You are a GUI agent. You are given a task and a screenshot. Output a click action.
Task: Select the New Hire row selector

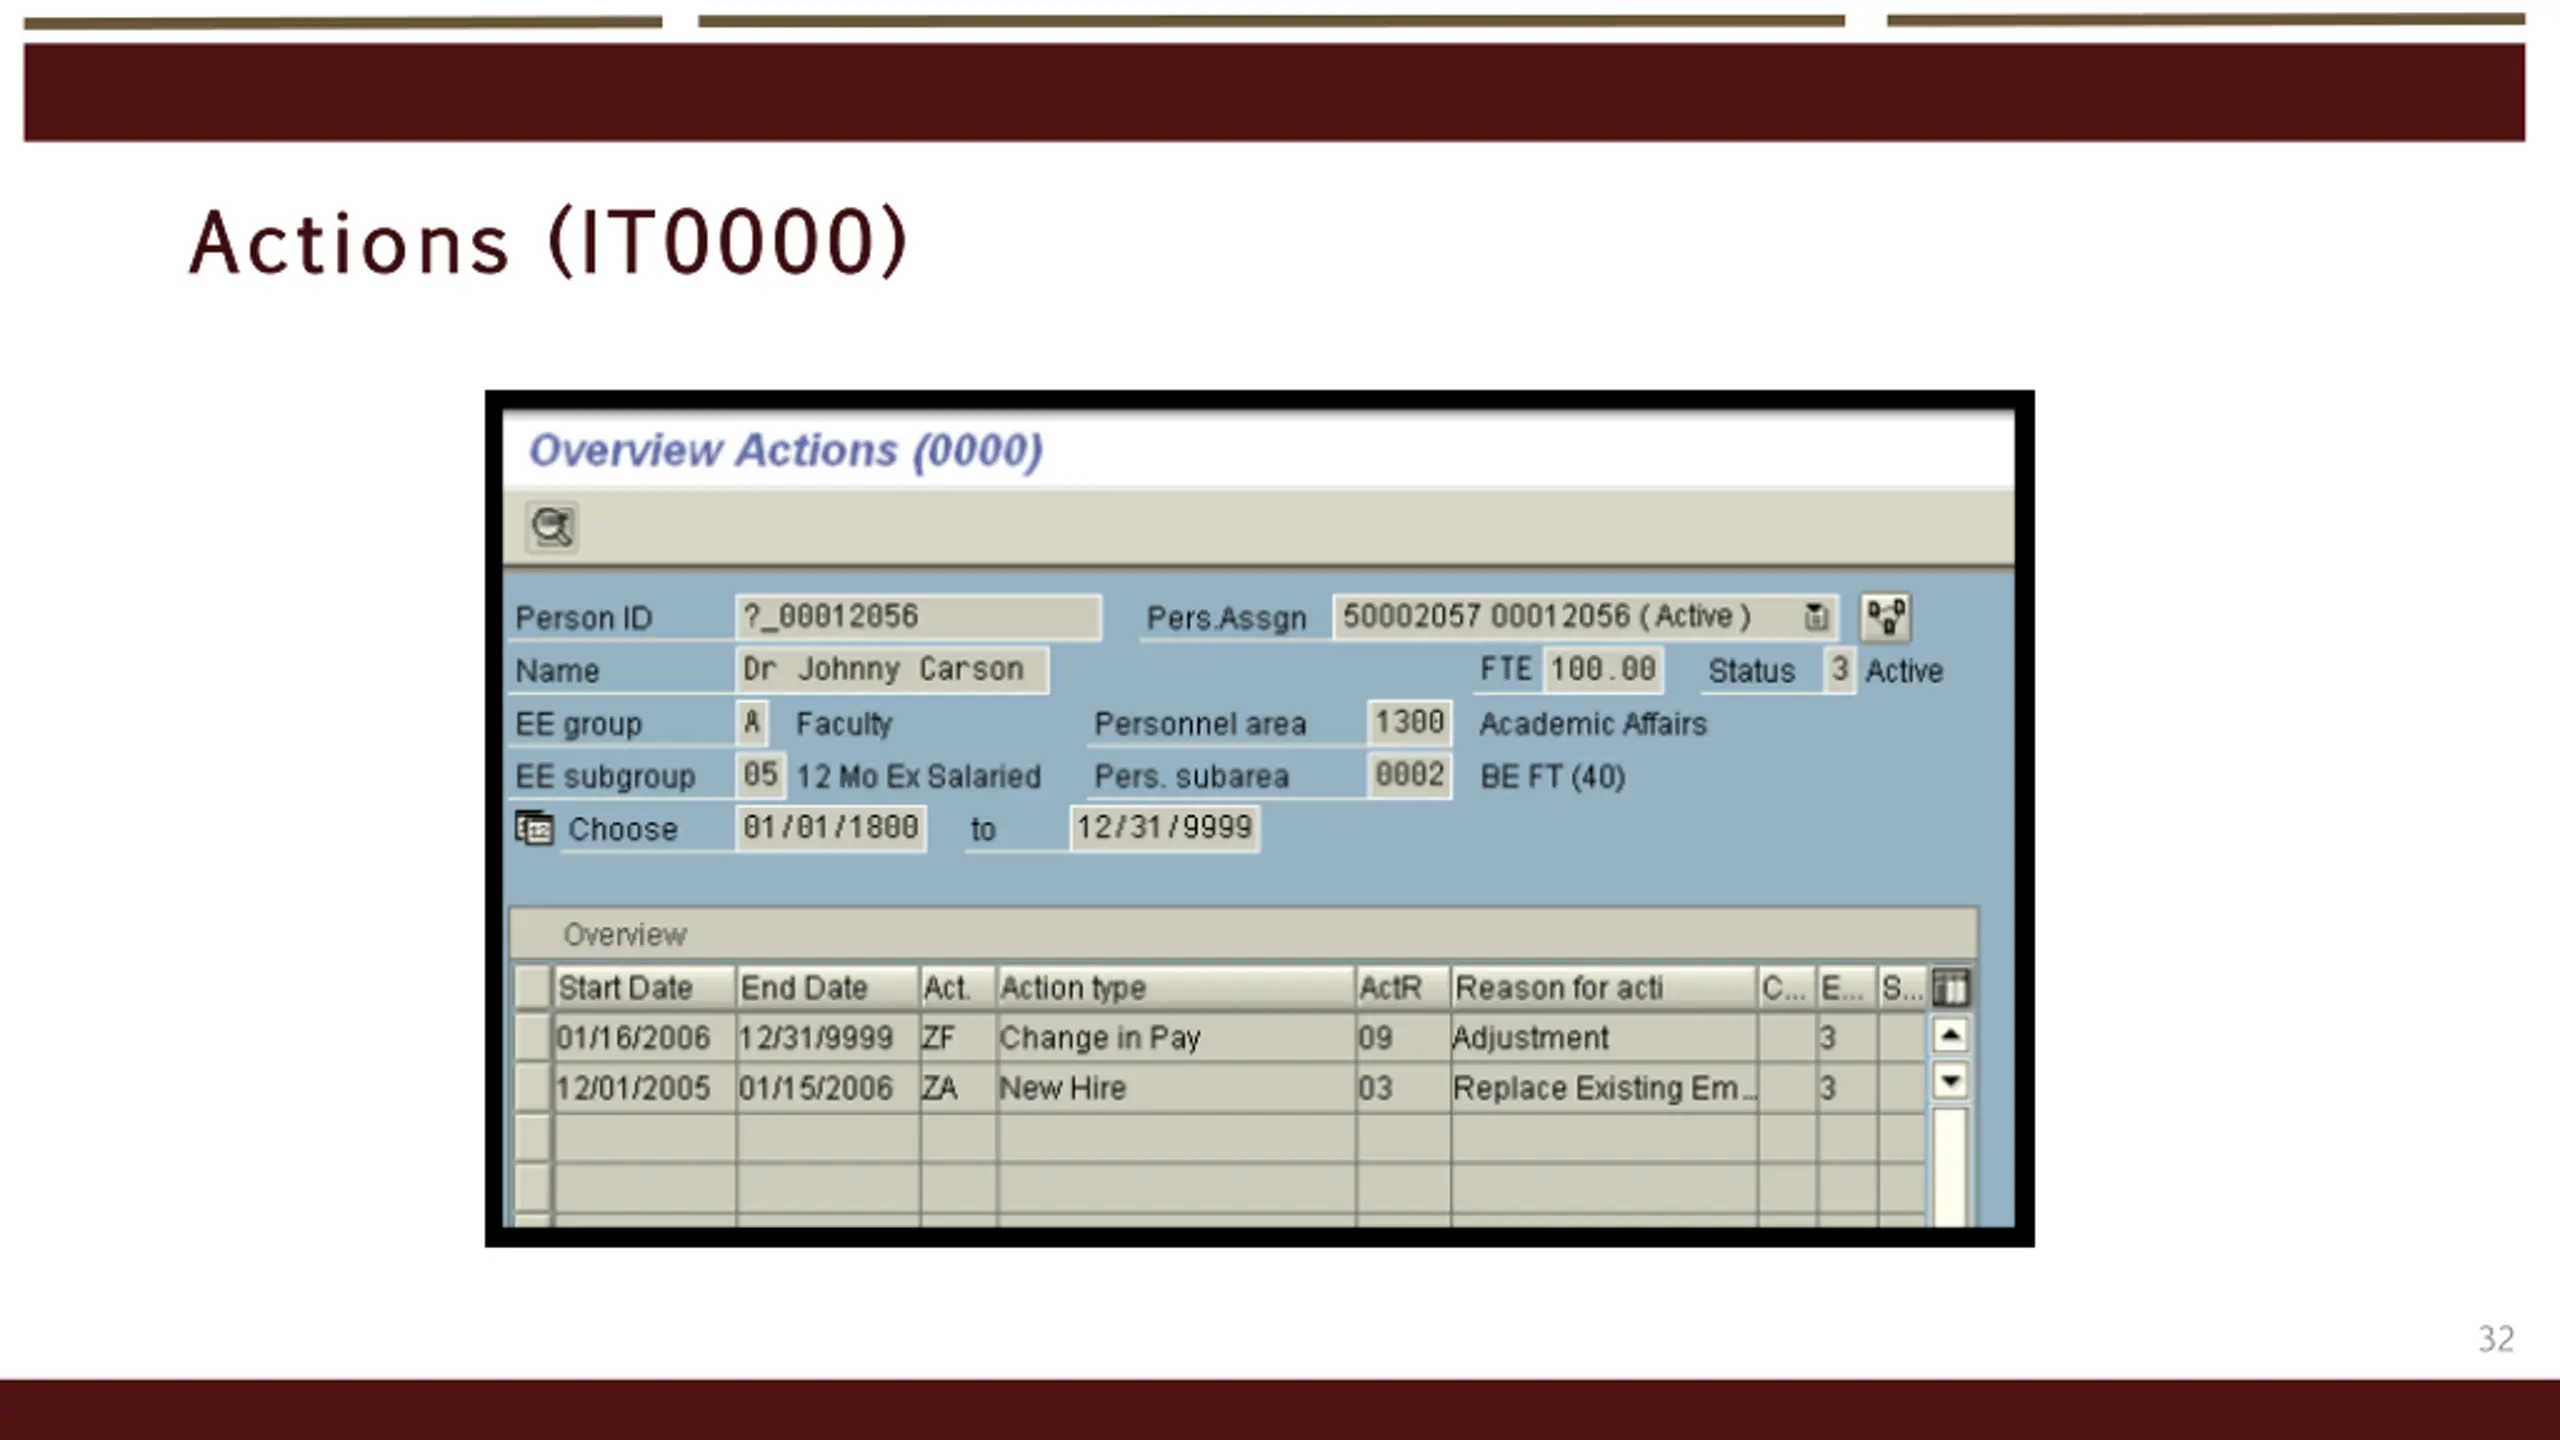pos(533,1087)
